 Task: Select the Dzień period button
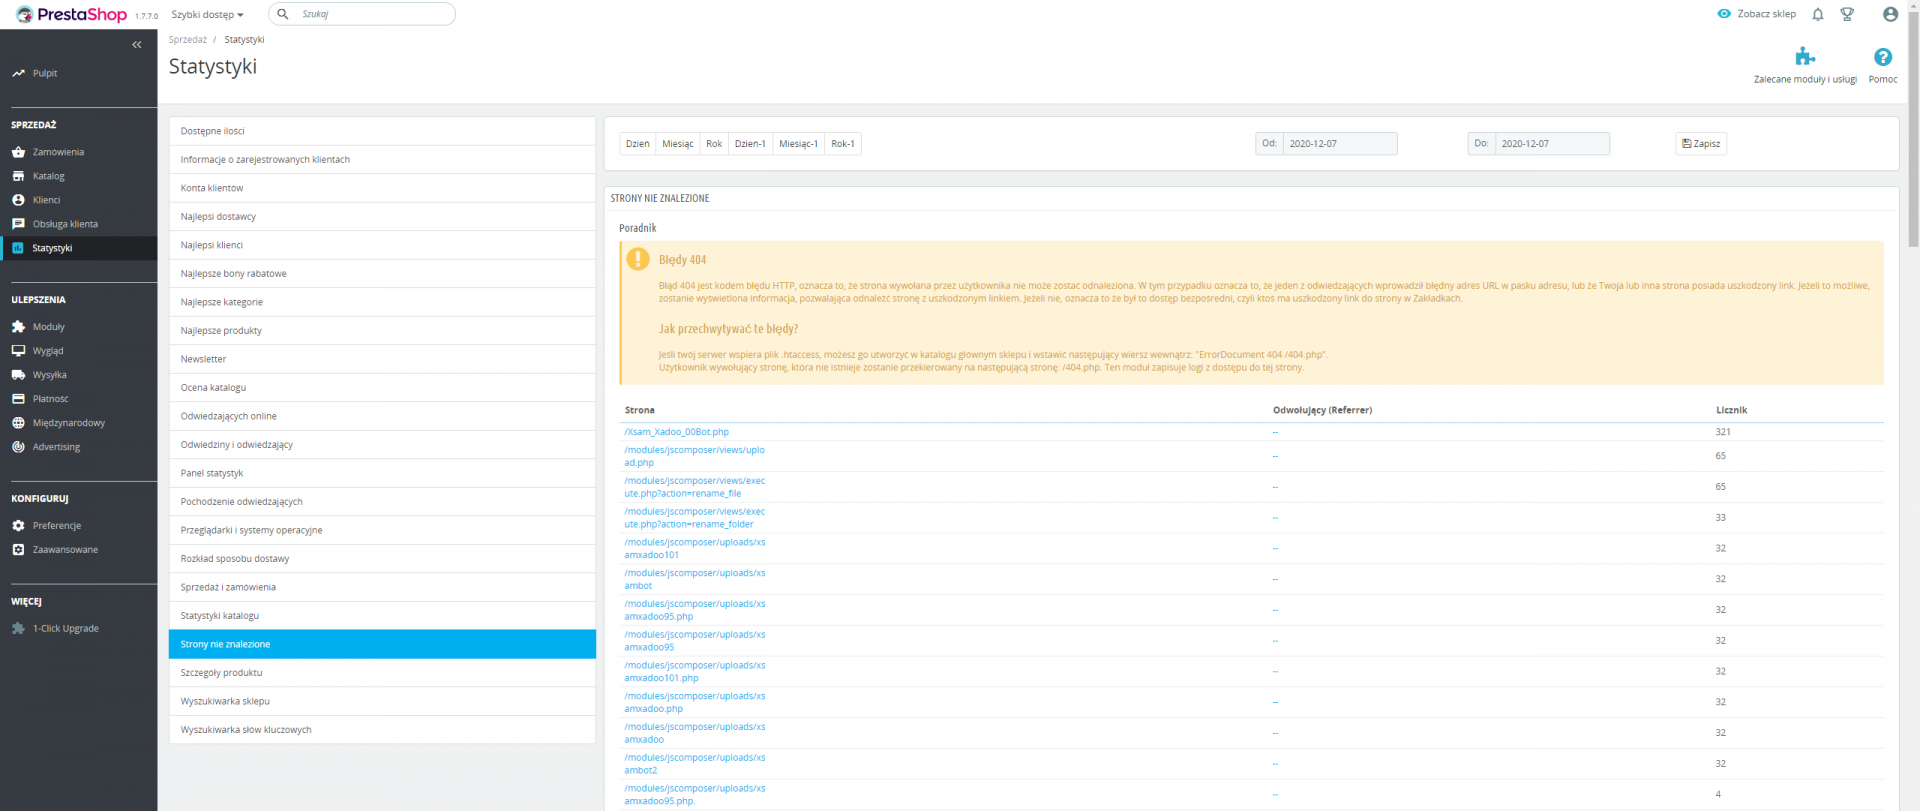(638, 144)
